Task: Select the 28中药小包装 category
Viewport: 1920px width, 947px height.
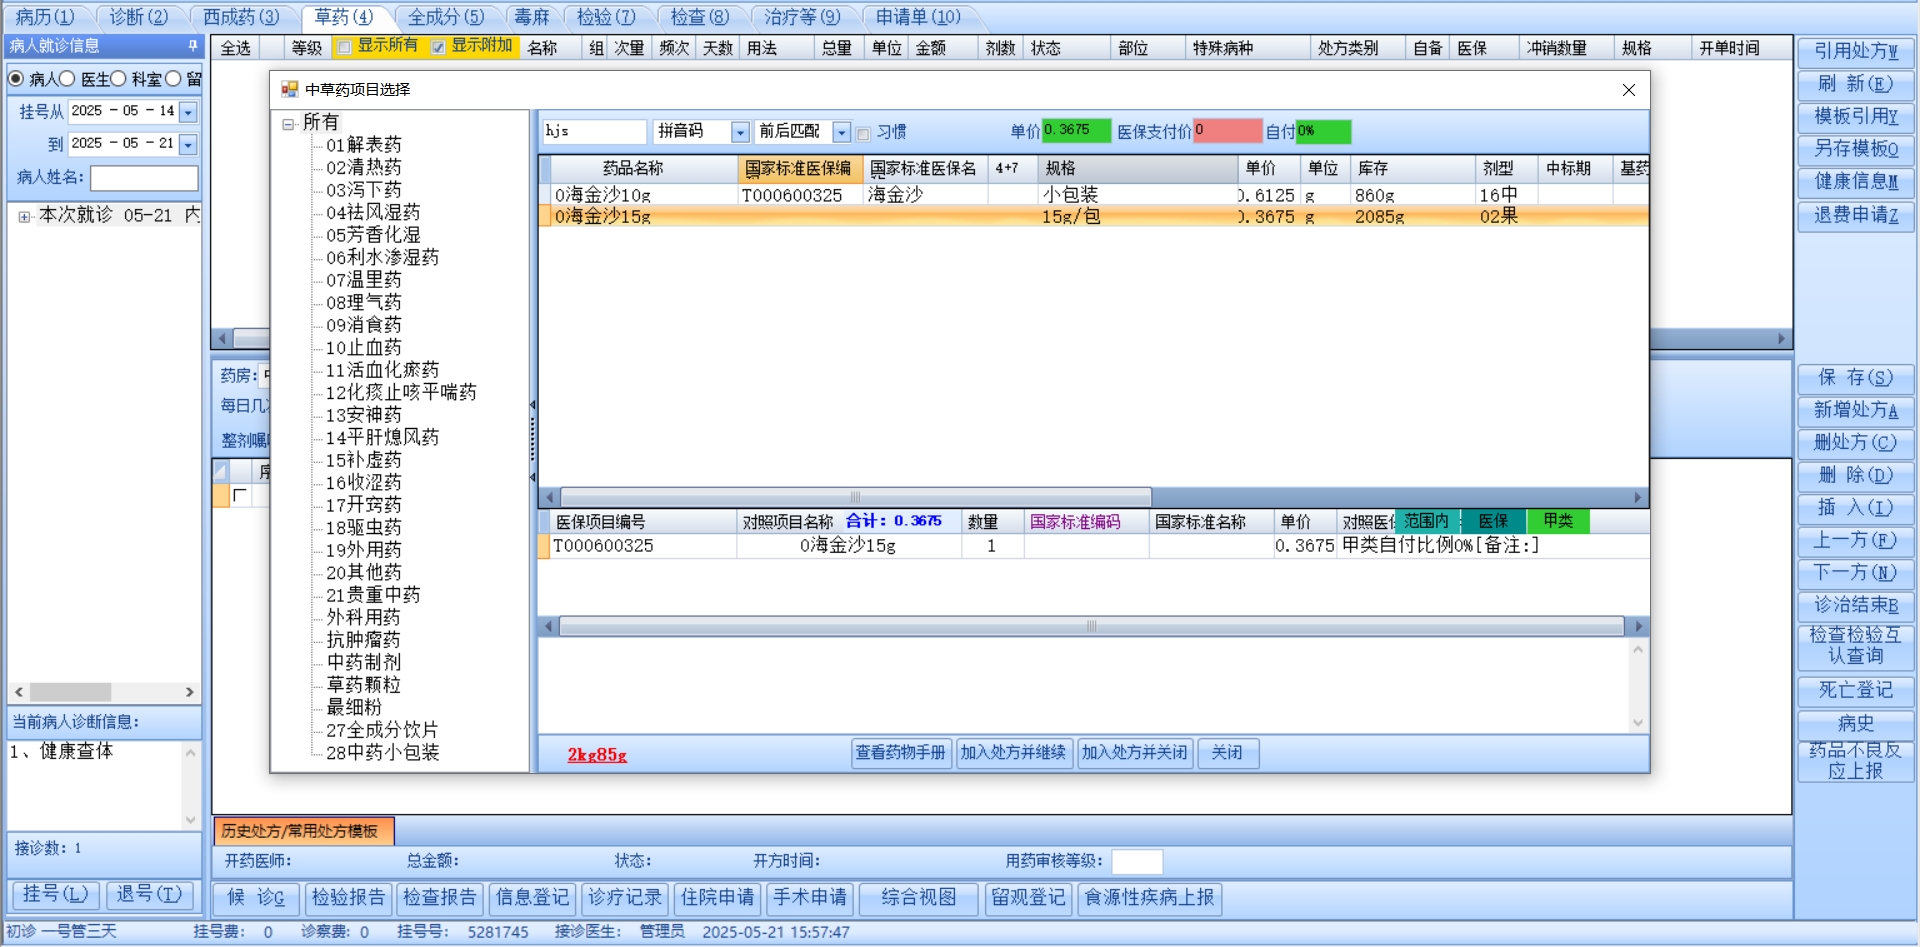Action: coord(383,753)
